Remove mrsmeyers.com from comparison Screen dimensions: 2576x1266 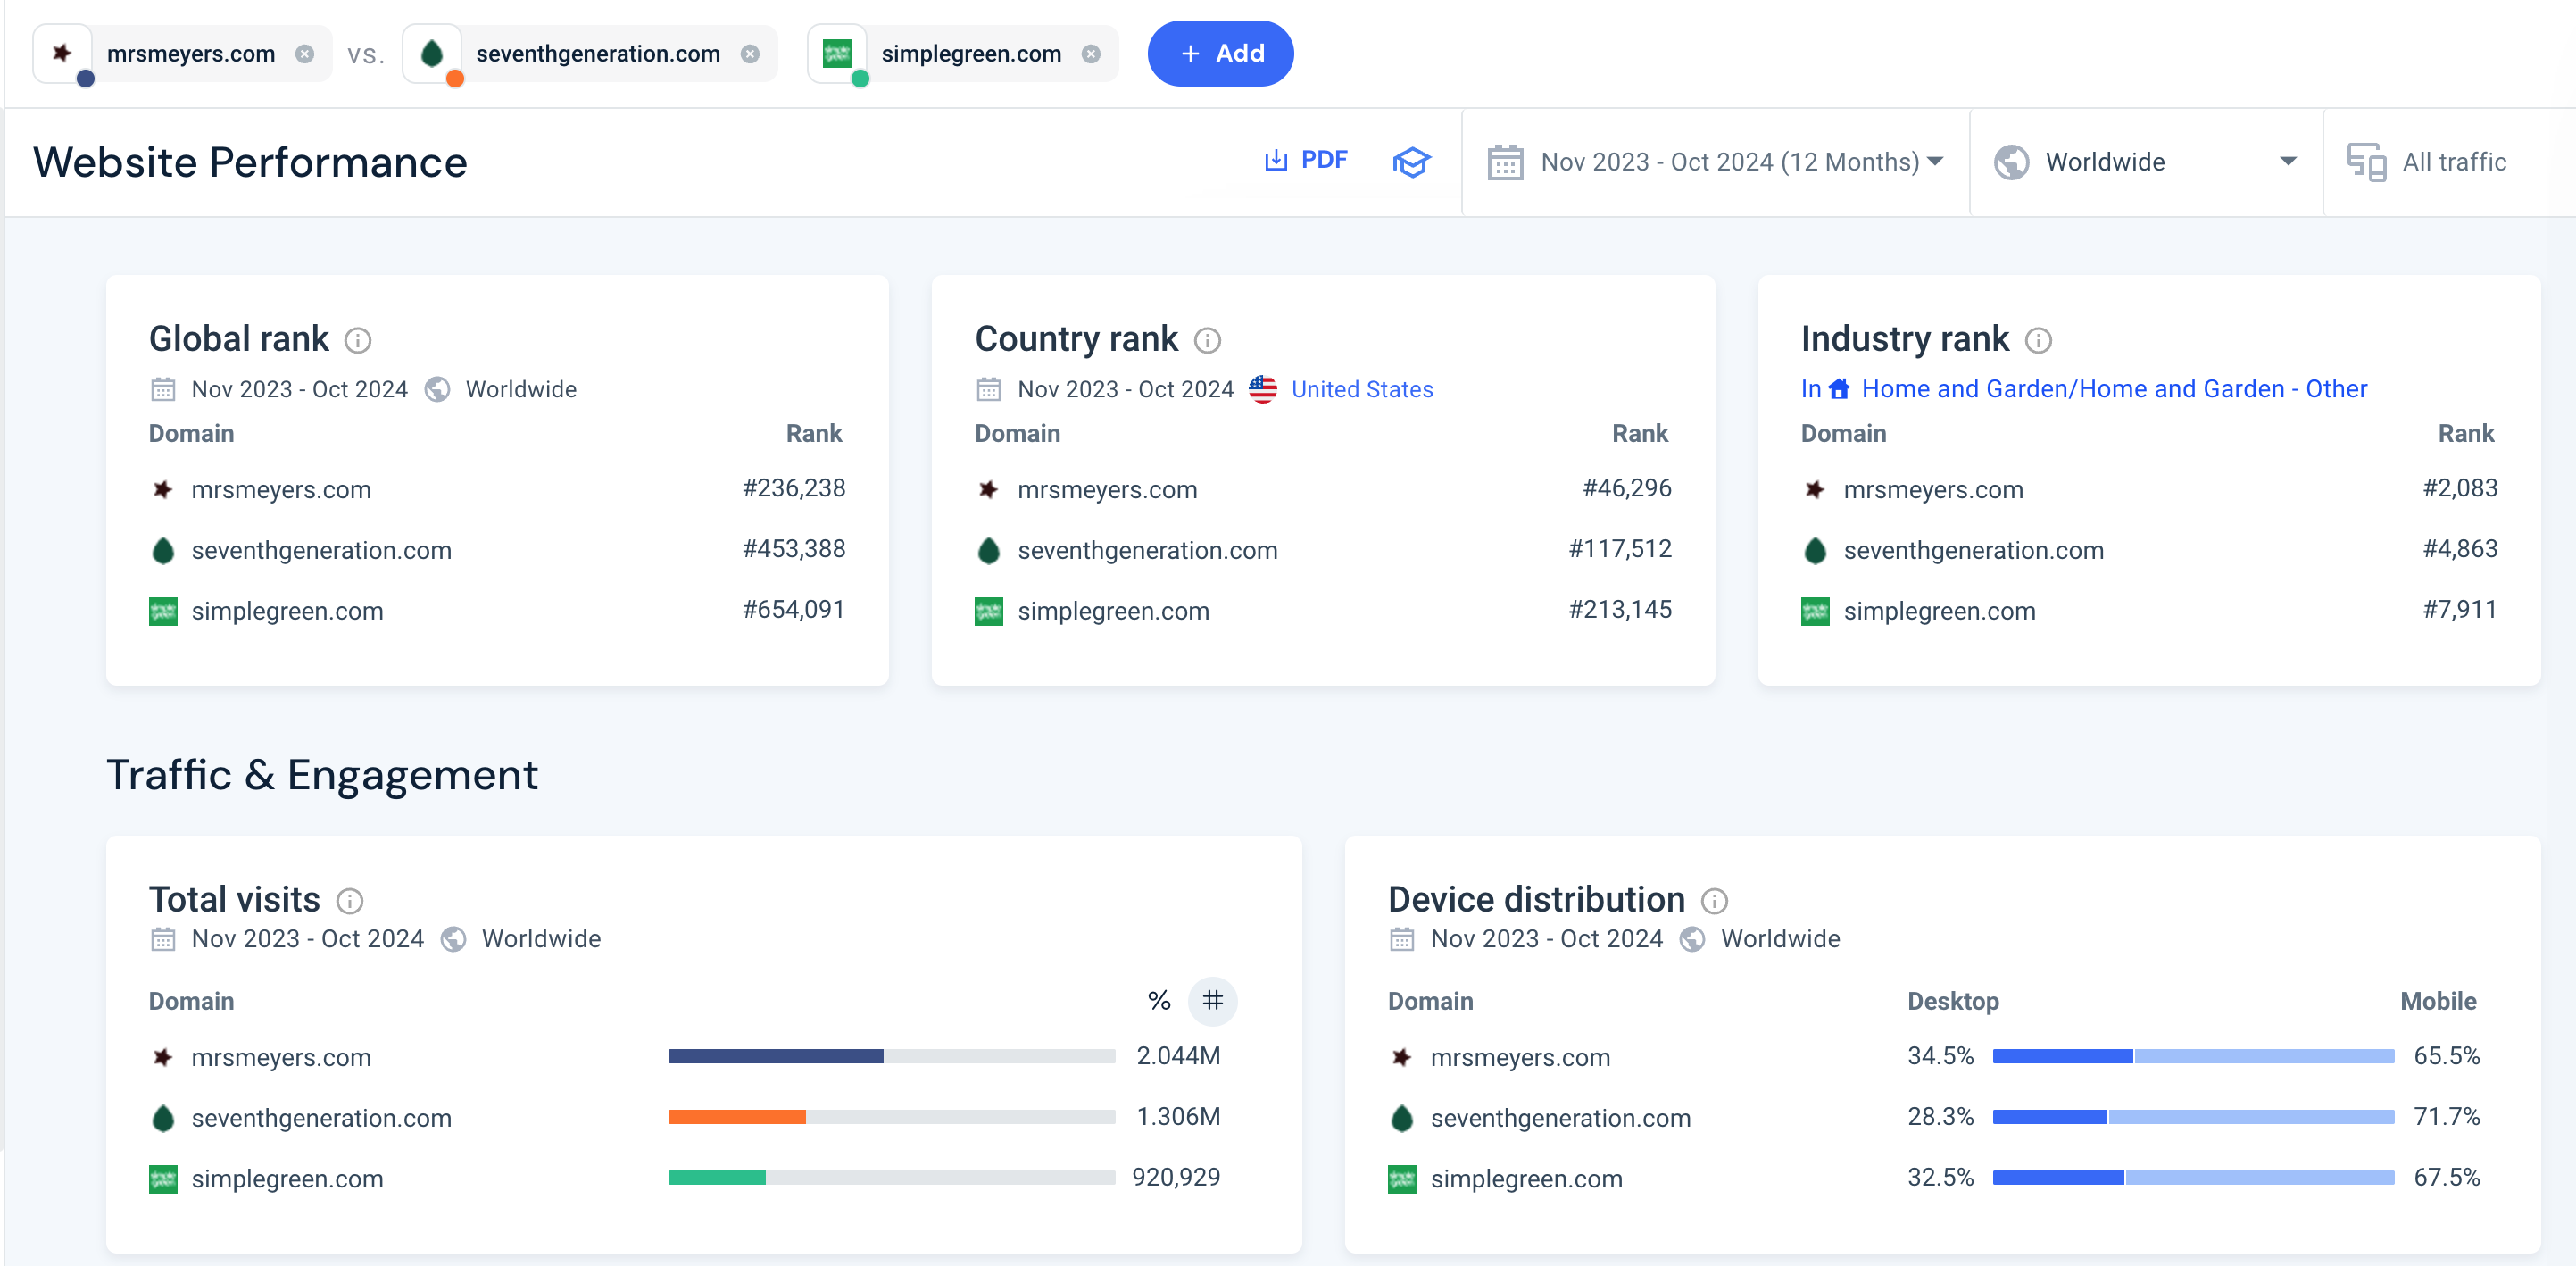tap(305, 54)
